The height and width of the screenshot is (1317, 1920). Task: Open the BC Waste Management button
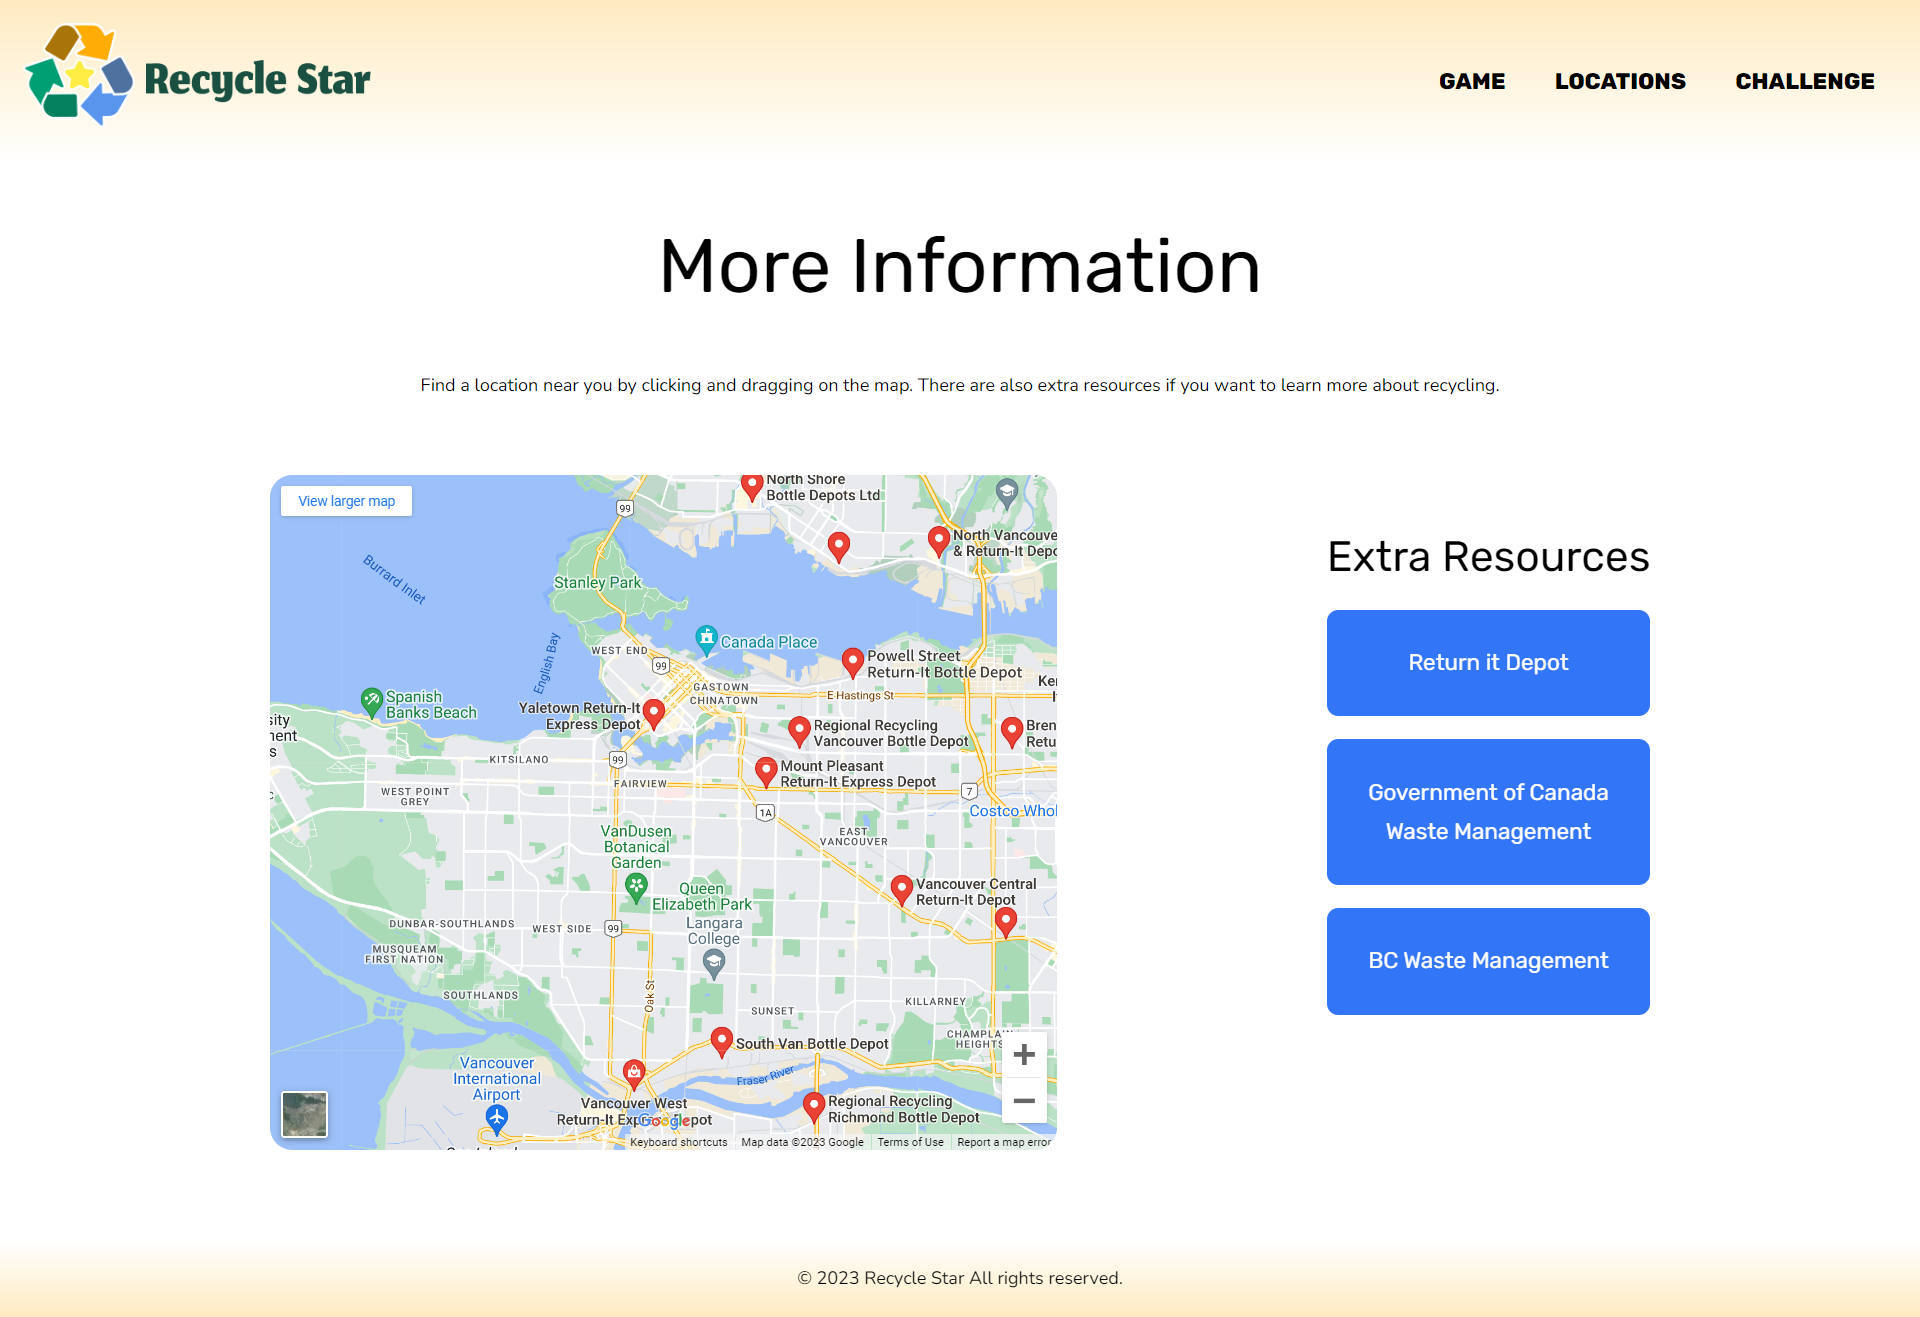pyautogui.click(x=1487, y=960)
